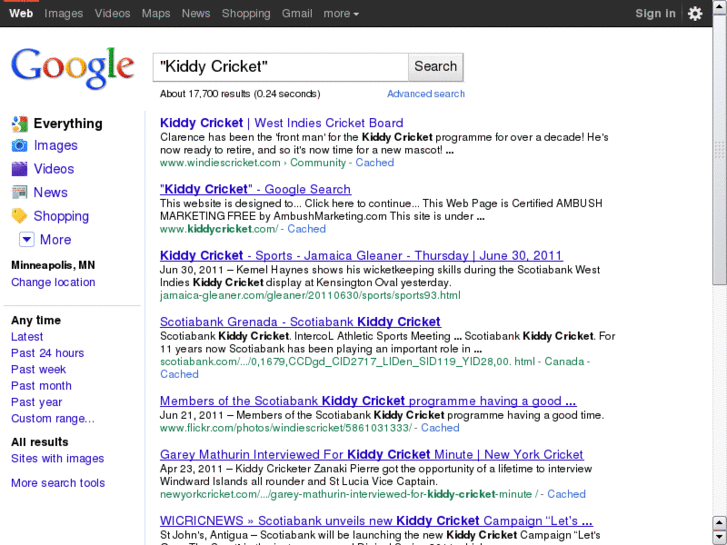Viewport: 727px width, 545px height.
Task: Open Jamaica Gleaner Kiddy Cricket result
Action: [361, 256]
